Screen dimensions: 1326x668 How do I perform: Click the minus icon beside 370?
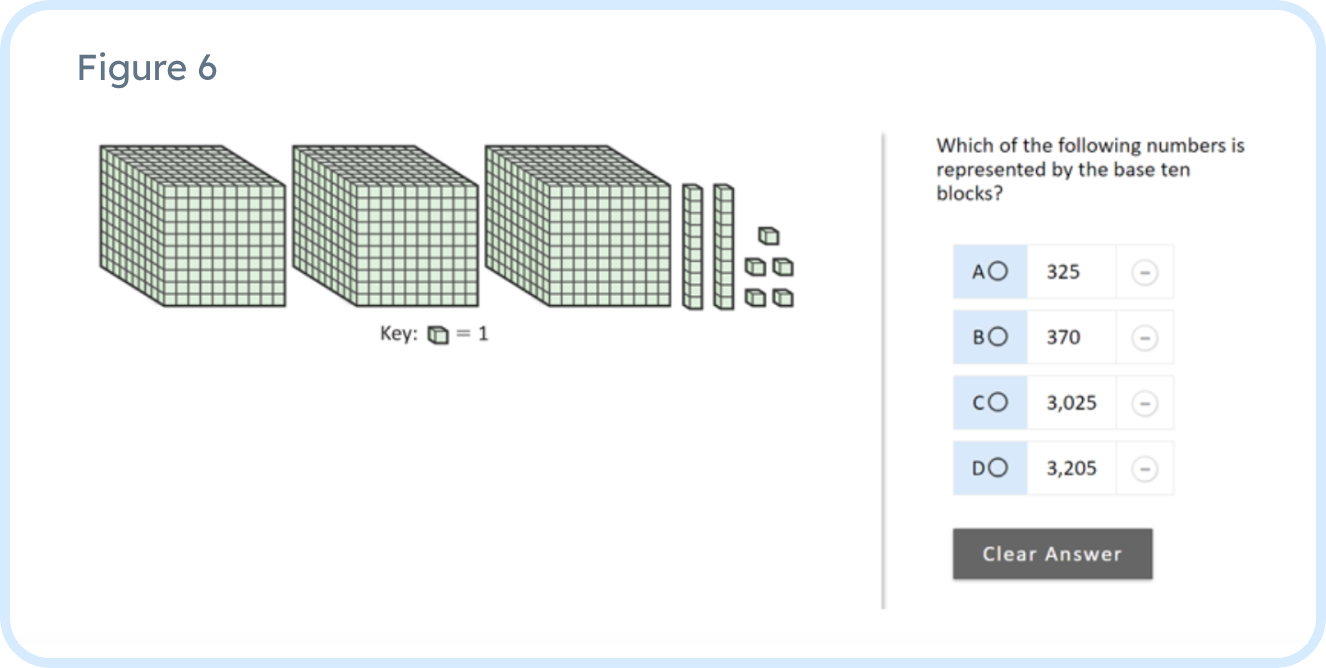point(1145,338)
